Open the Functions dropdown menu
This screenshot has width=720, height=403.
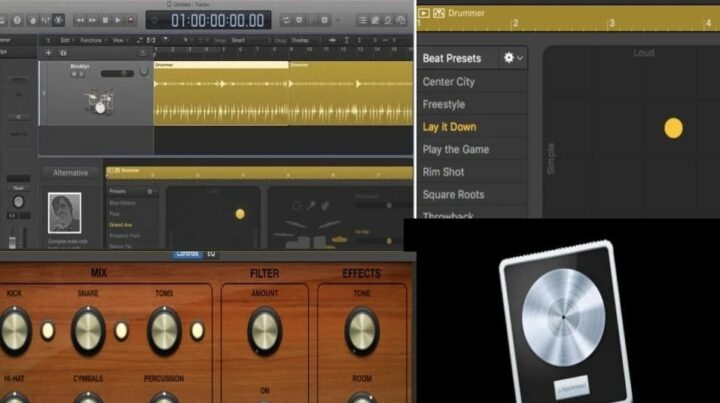click(90, 40)
